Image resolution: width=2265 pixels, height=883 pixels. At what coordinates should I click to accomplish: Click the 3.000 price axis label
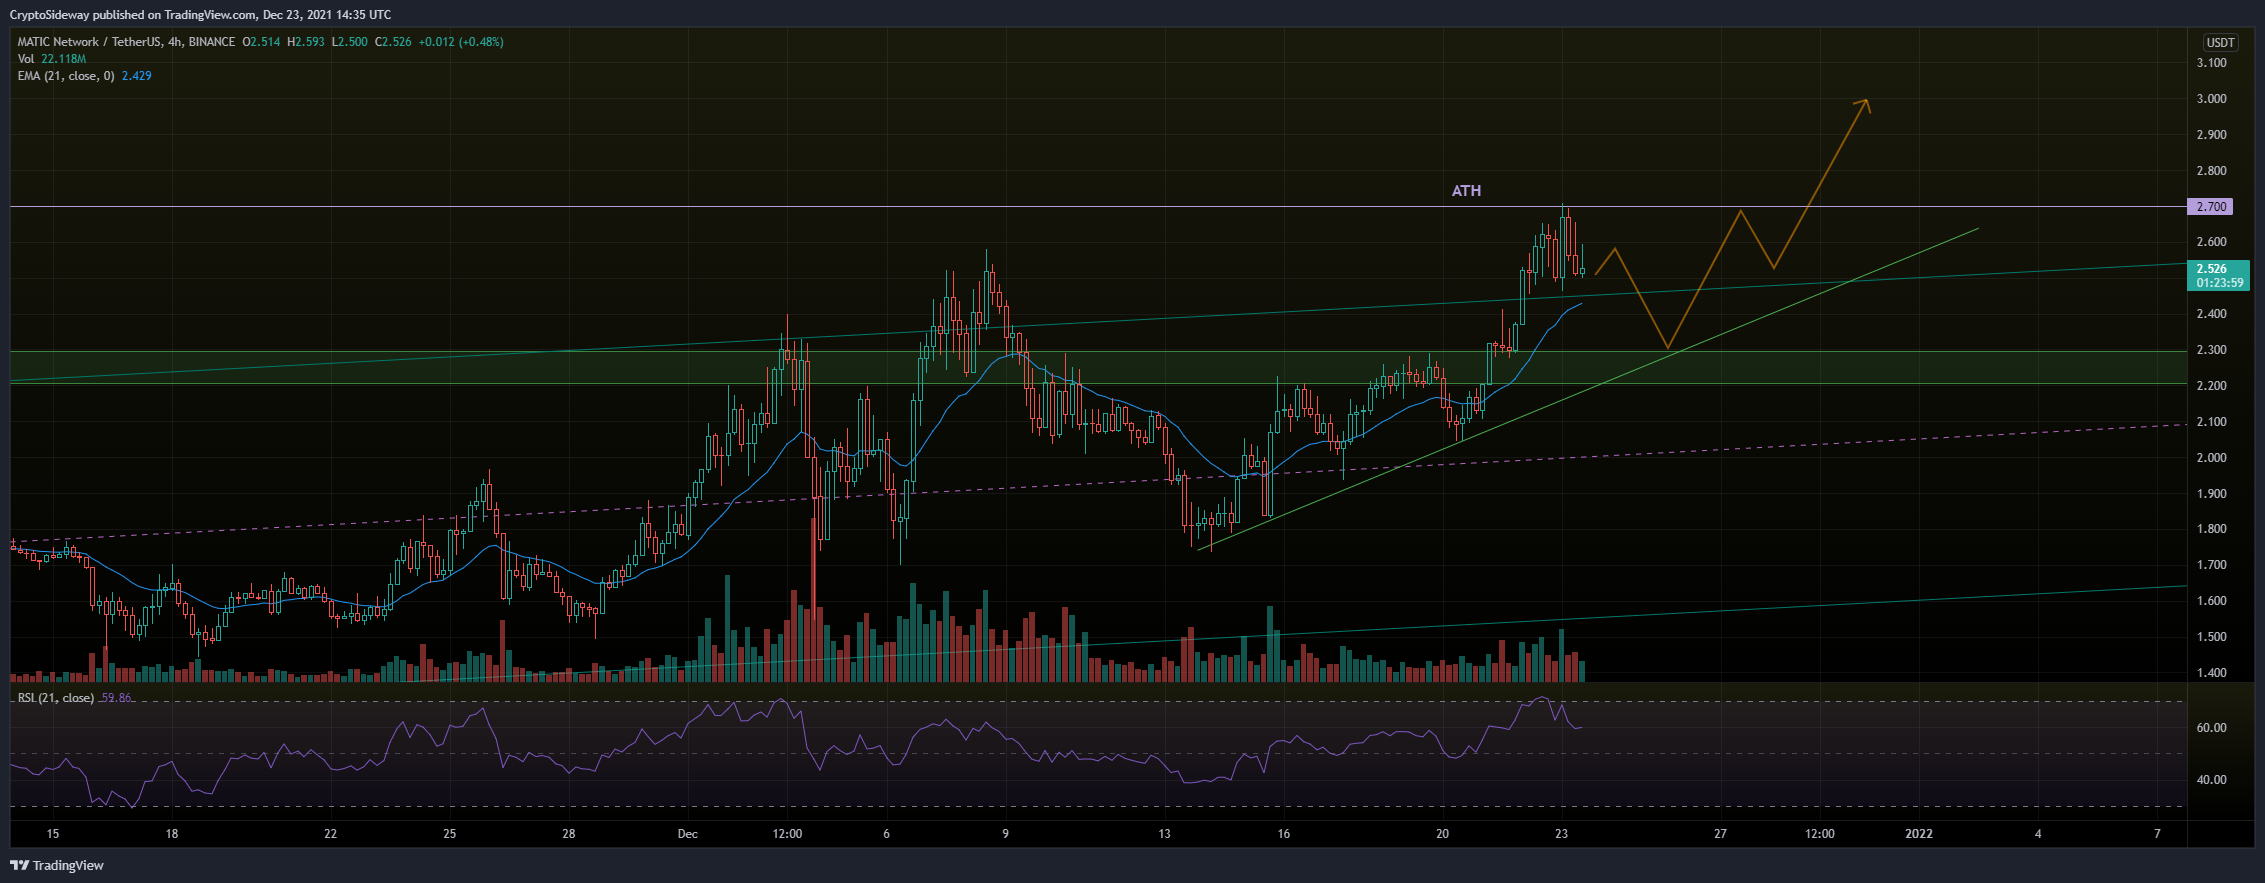pos(2211,99)
